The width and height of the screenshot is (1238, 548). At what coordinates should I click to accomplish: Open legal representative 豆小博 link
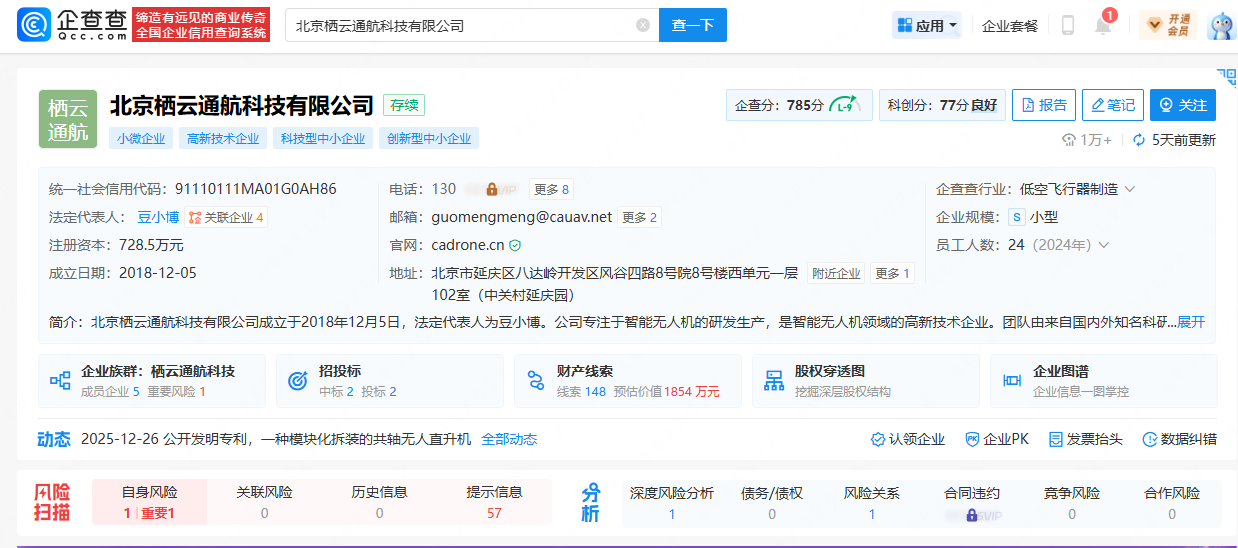pyautogui.click(x=158, y=217)
